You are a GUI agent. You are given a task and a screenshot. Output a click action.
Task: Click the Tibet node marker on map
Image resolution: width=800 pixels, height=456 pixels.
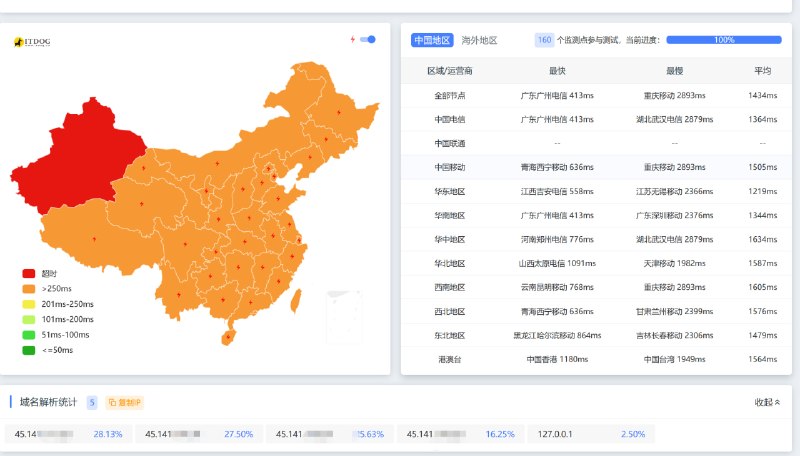tap(94, 239)
